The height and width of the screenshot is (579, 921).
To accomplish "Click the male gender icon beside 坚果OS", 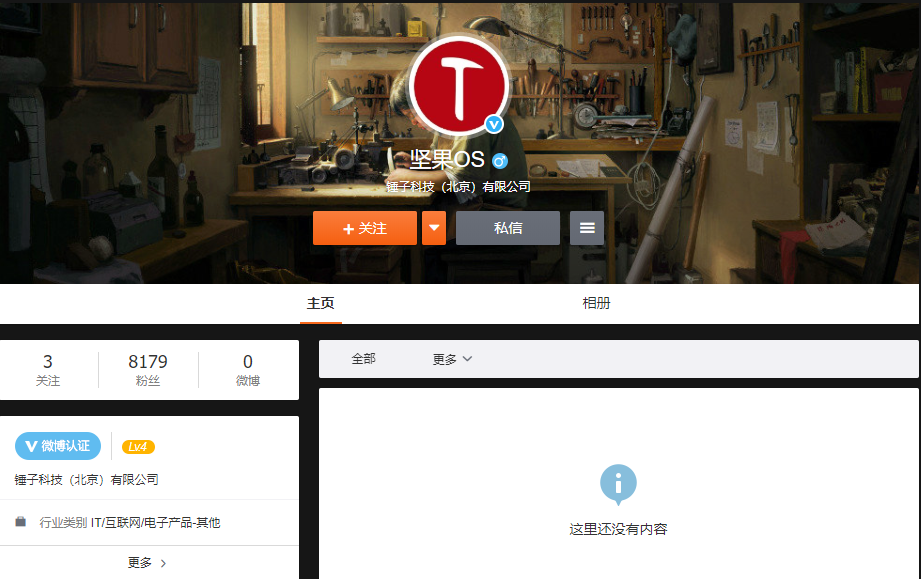I will pyautogui.click(x=500, y=160).
